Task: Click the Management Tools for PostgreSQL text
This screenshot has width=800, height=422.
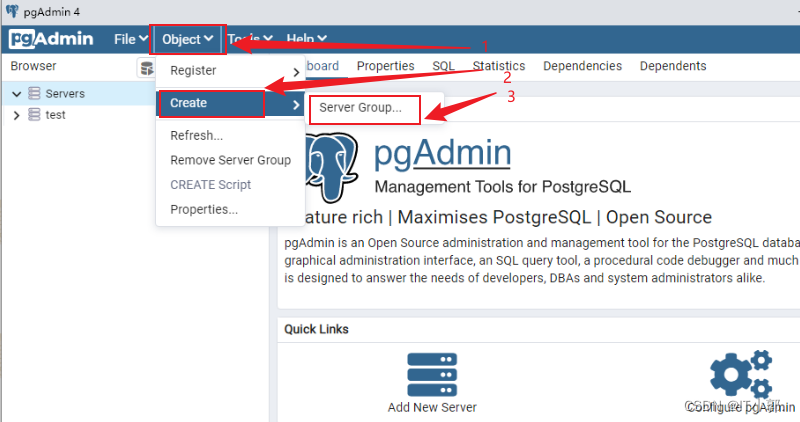Action: coord(503,187)
